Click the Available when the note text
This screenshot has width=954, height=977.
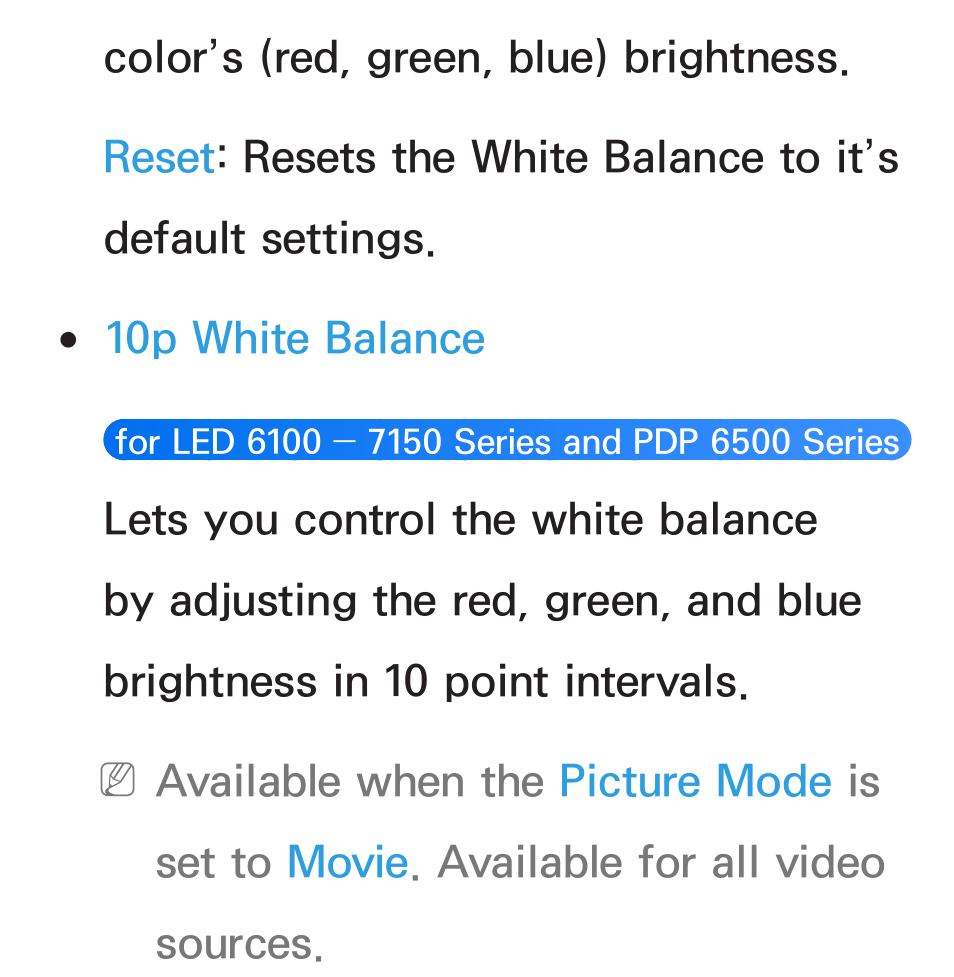[350, 781]
